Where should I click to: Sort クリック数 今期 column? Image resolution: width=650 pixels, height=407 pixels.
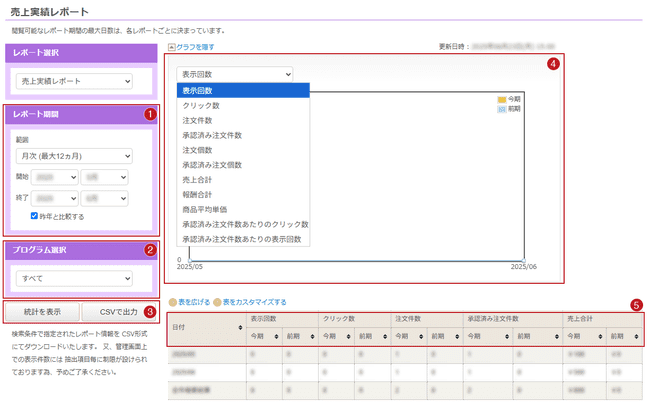(x=349, y=337)
